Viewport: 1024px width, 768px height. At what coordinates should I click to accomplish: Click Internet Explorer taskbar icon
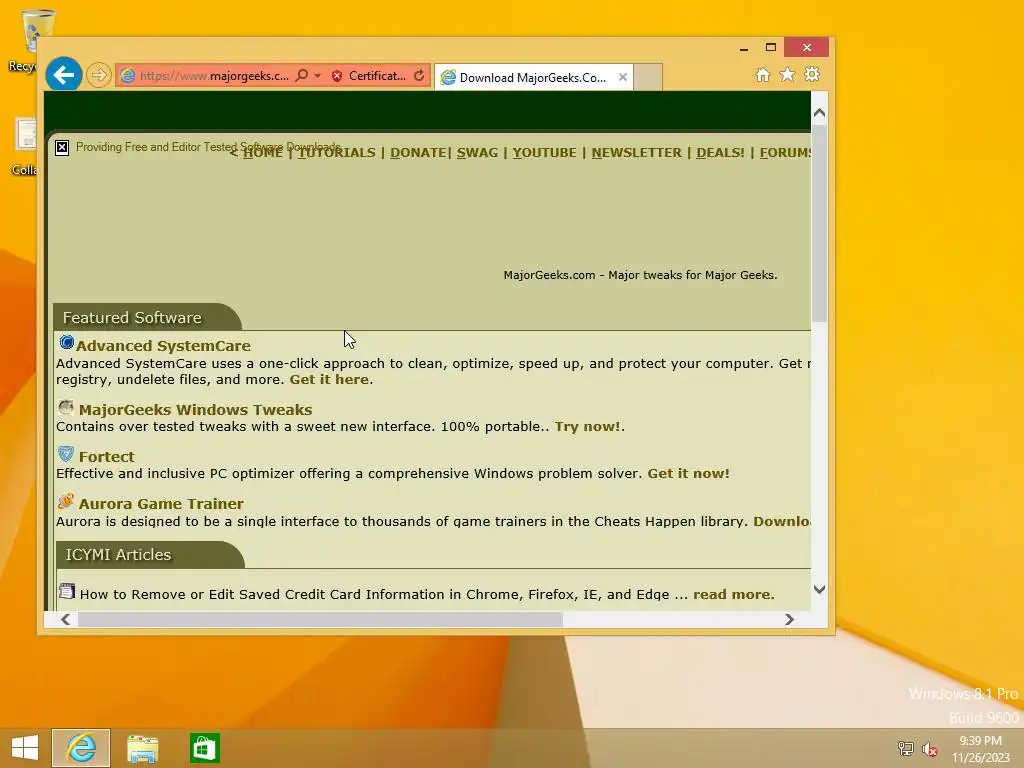[x=81, y=748]
